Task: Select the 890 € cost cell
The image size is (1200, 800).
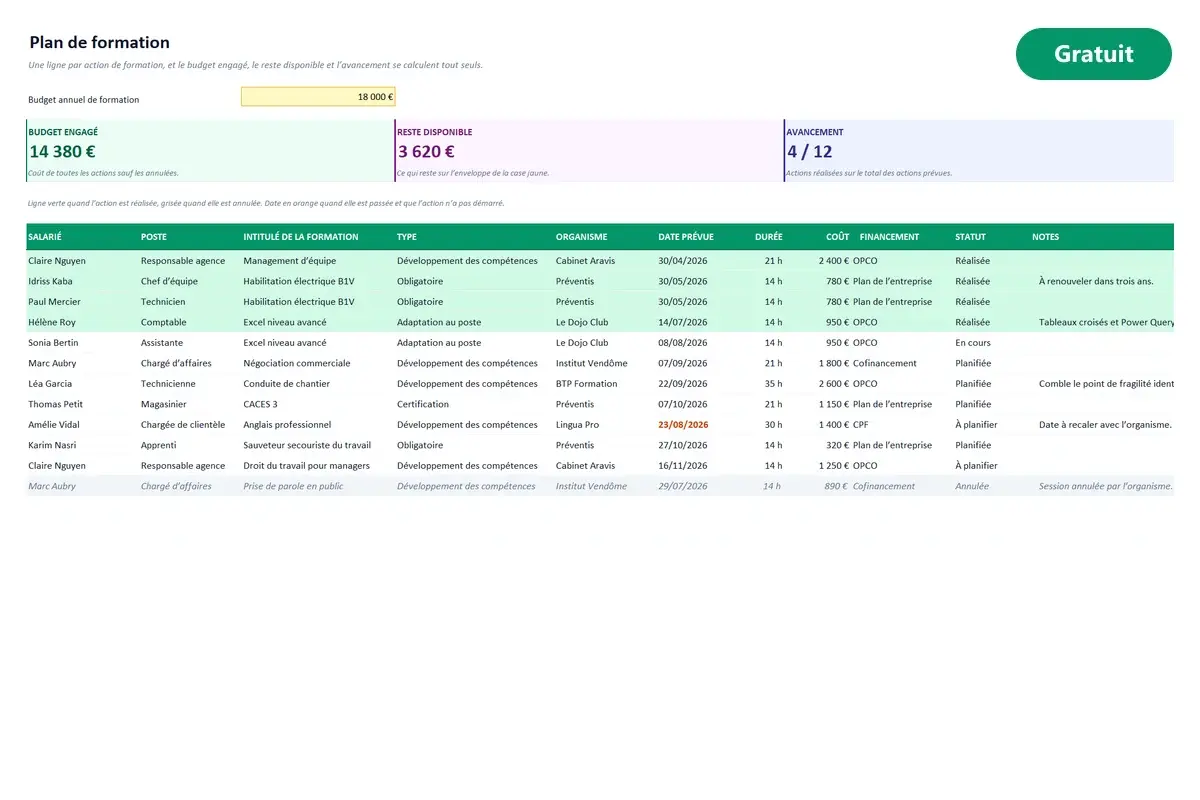Action: (836, 486)
